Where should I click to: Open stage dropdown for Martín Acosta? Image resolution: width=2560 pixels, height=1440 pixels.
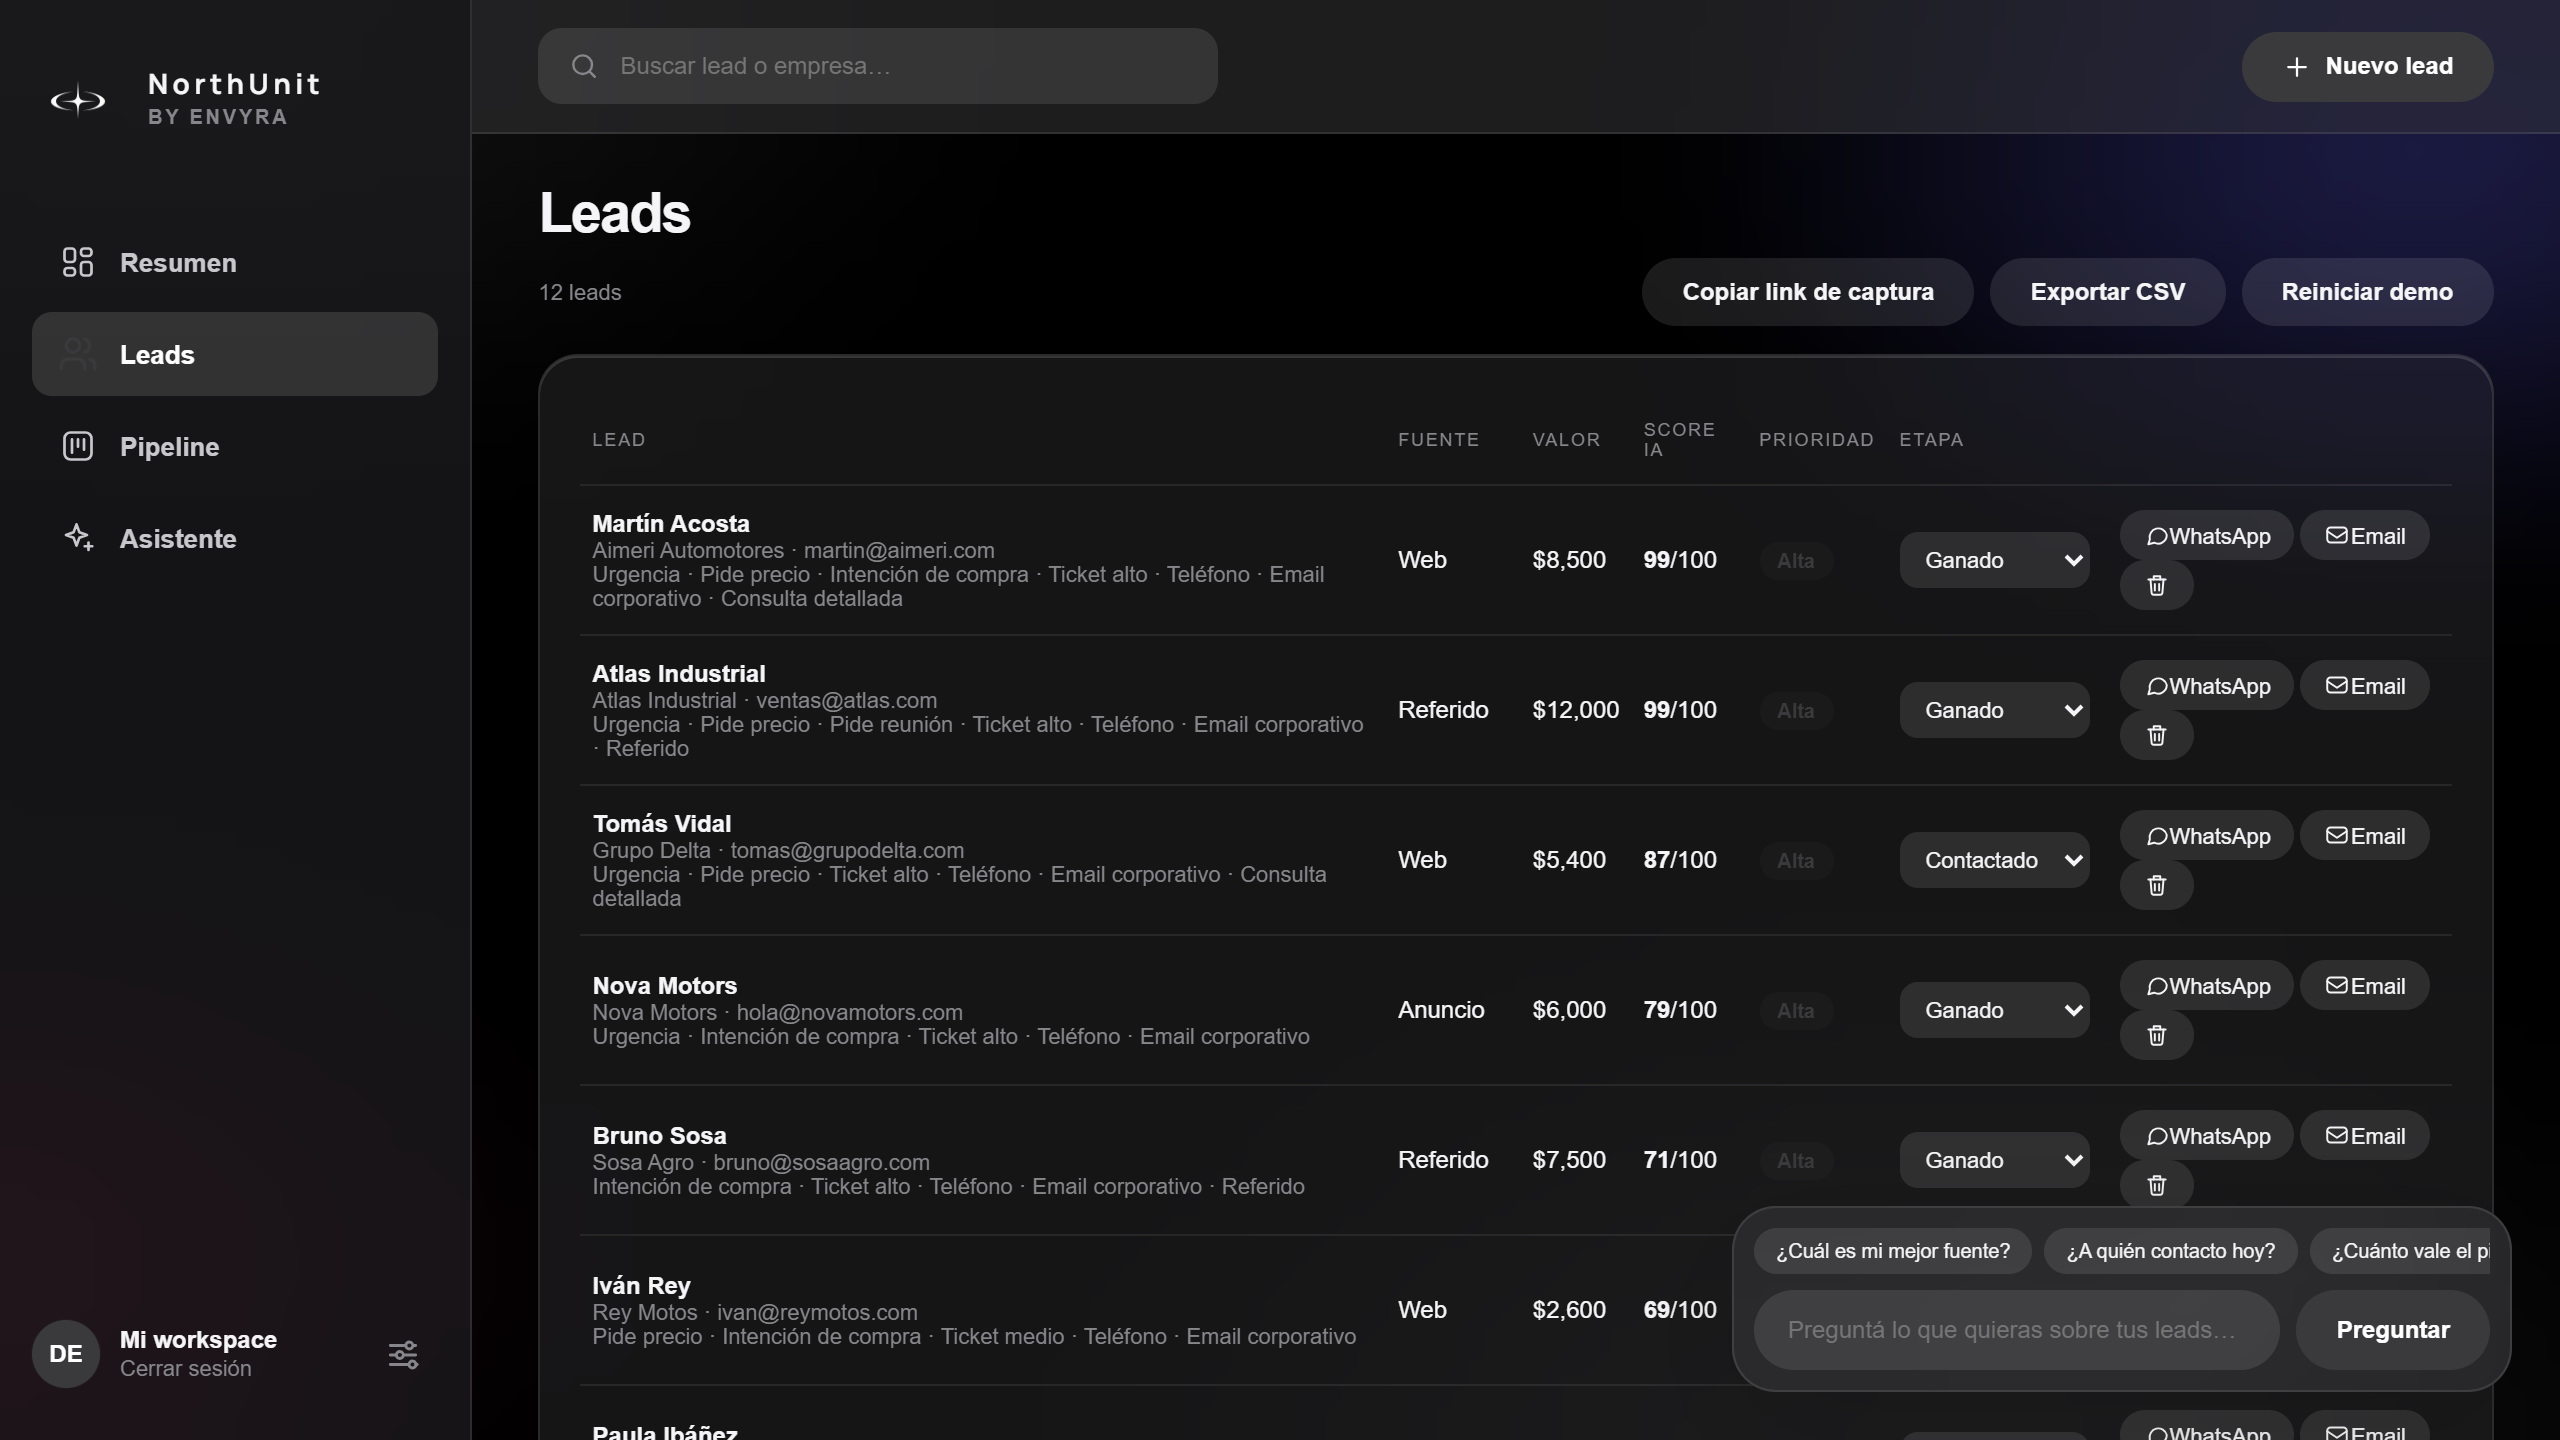pyautogui.click(x=1995, y=560)
